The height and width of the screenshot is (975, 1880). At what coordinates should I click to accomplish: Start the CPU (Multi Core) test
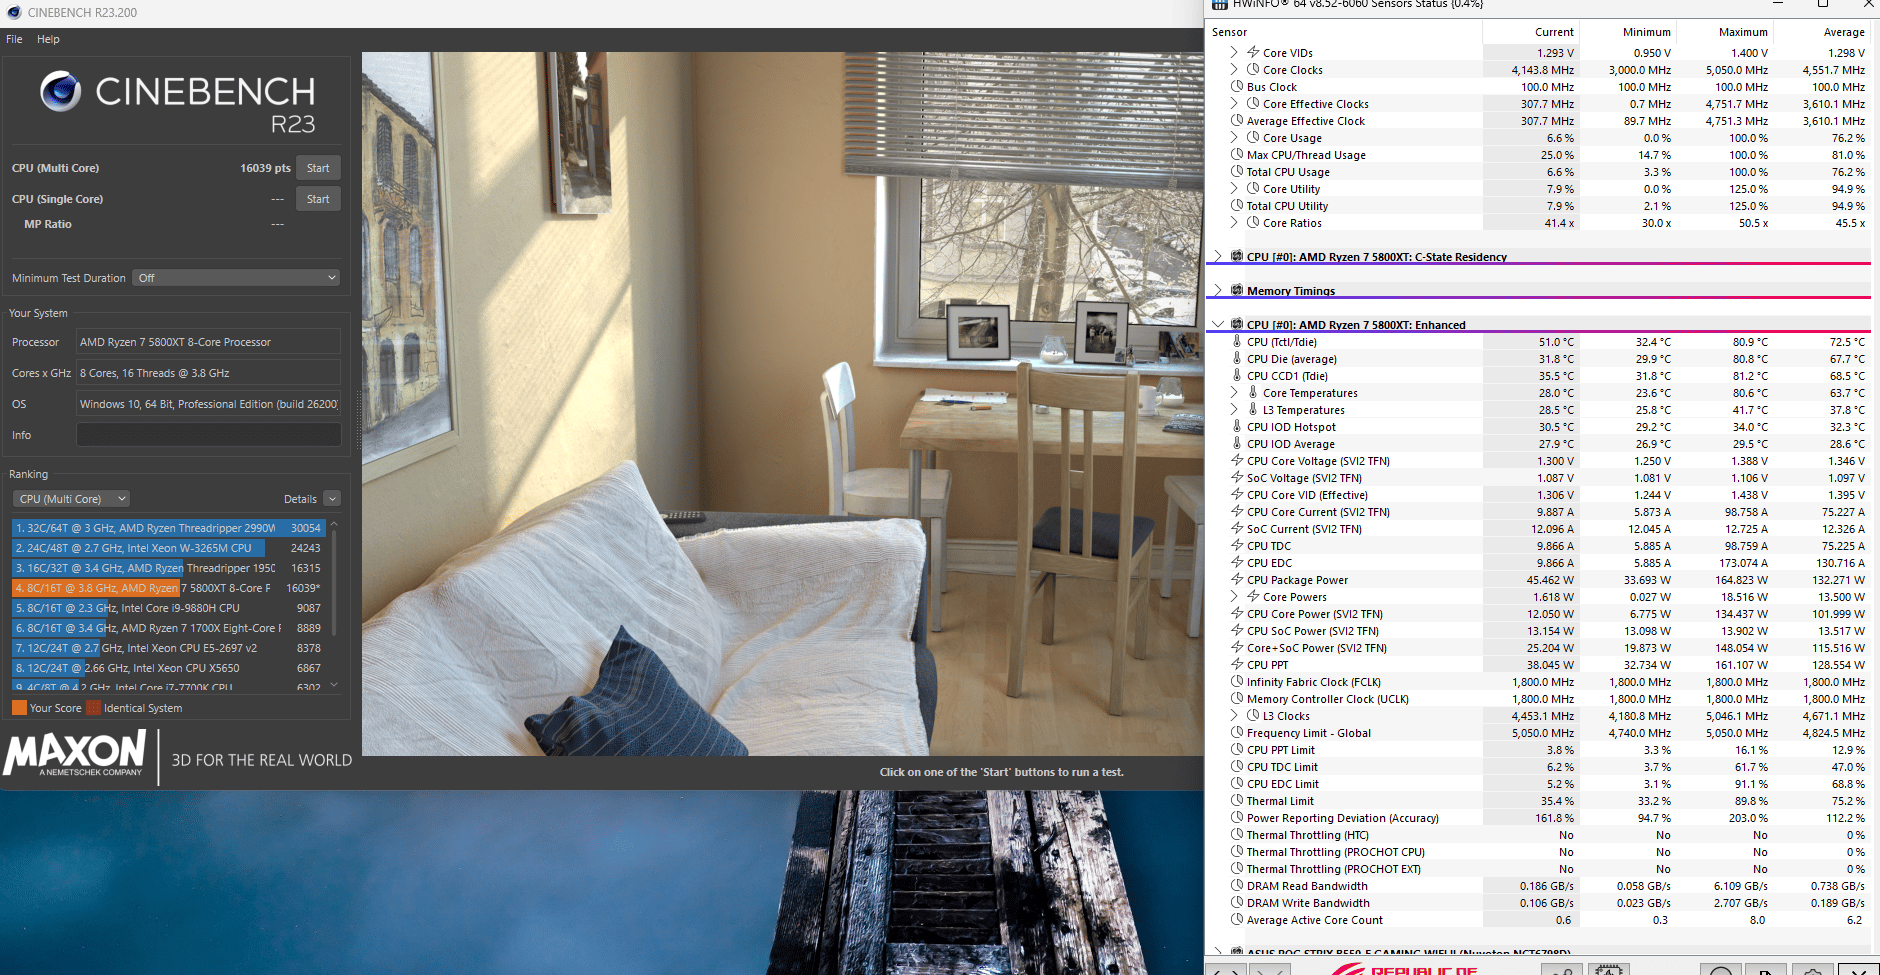tap(318, 168)
